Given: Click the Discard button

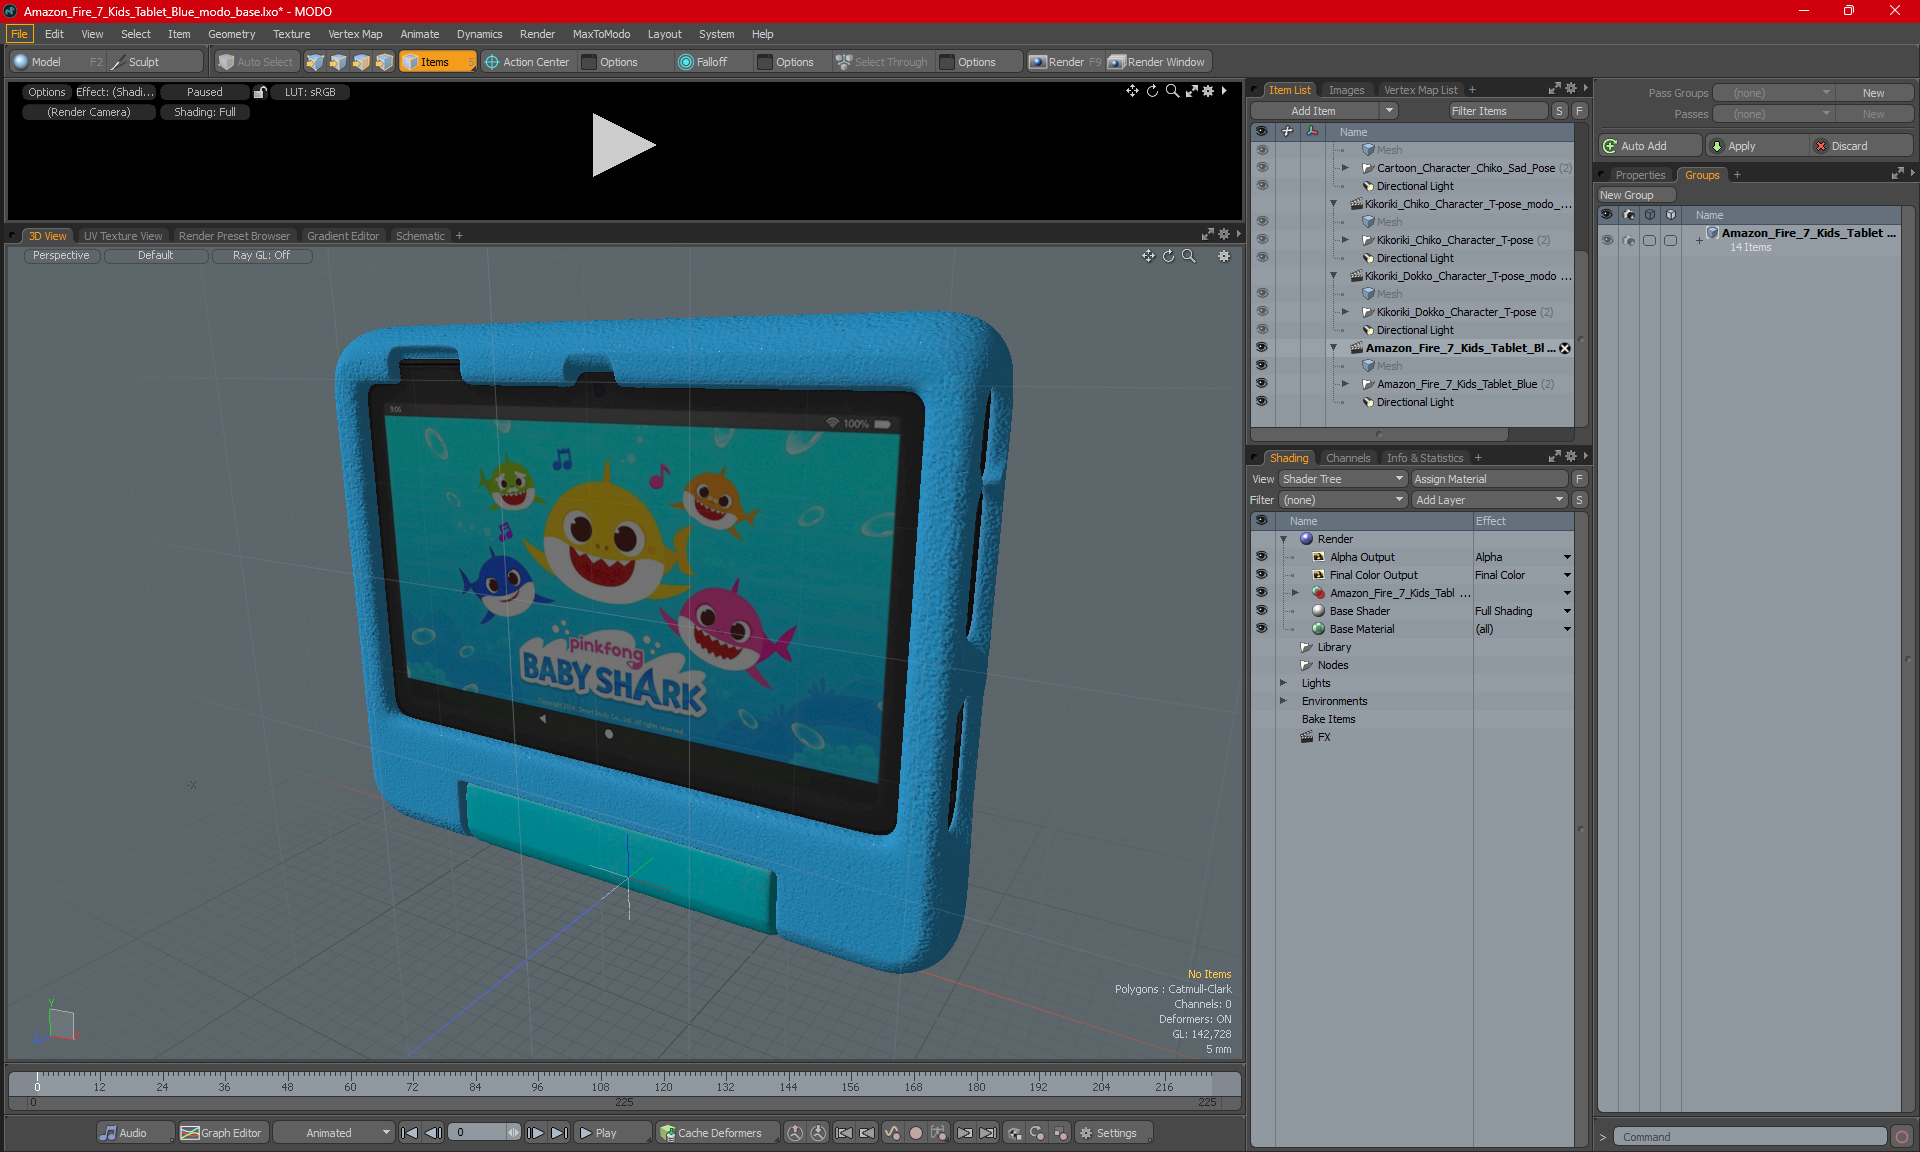Looking at the screenshot, I should [x=1861, y=146].
